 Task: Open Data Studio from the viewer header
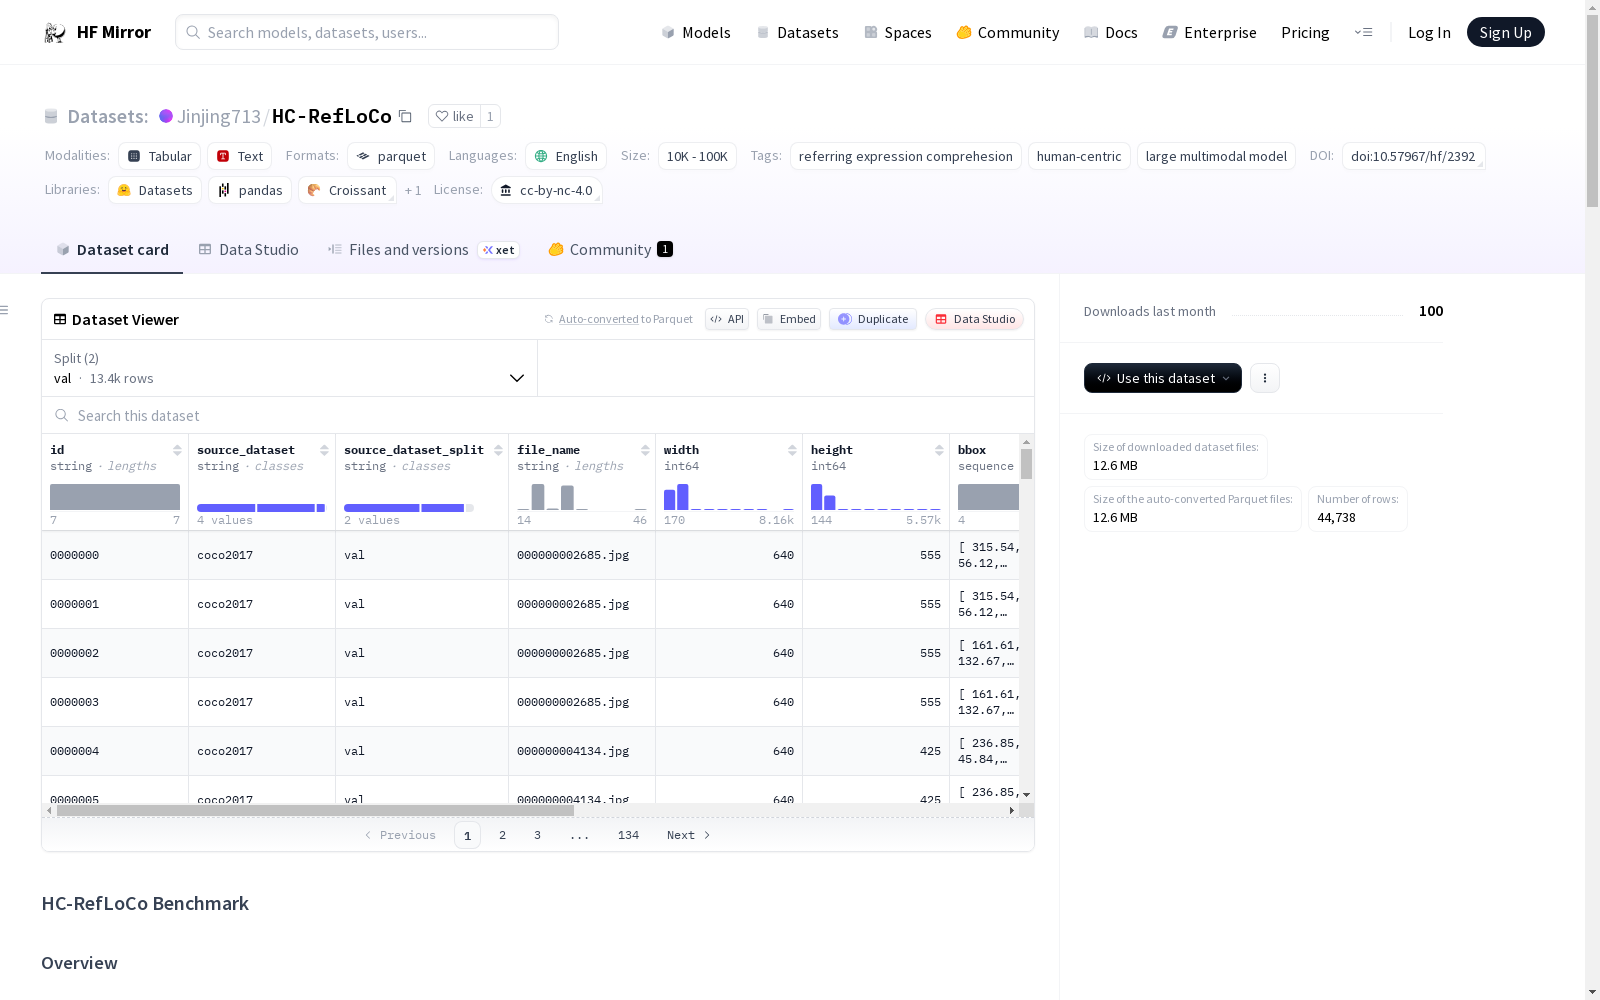pyautogui.click(x=975, y=319)
